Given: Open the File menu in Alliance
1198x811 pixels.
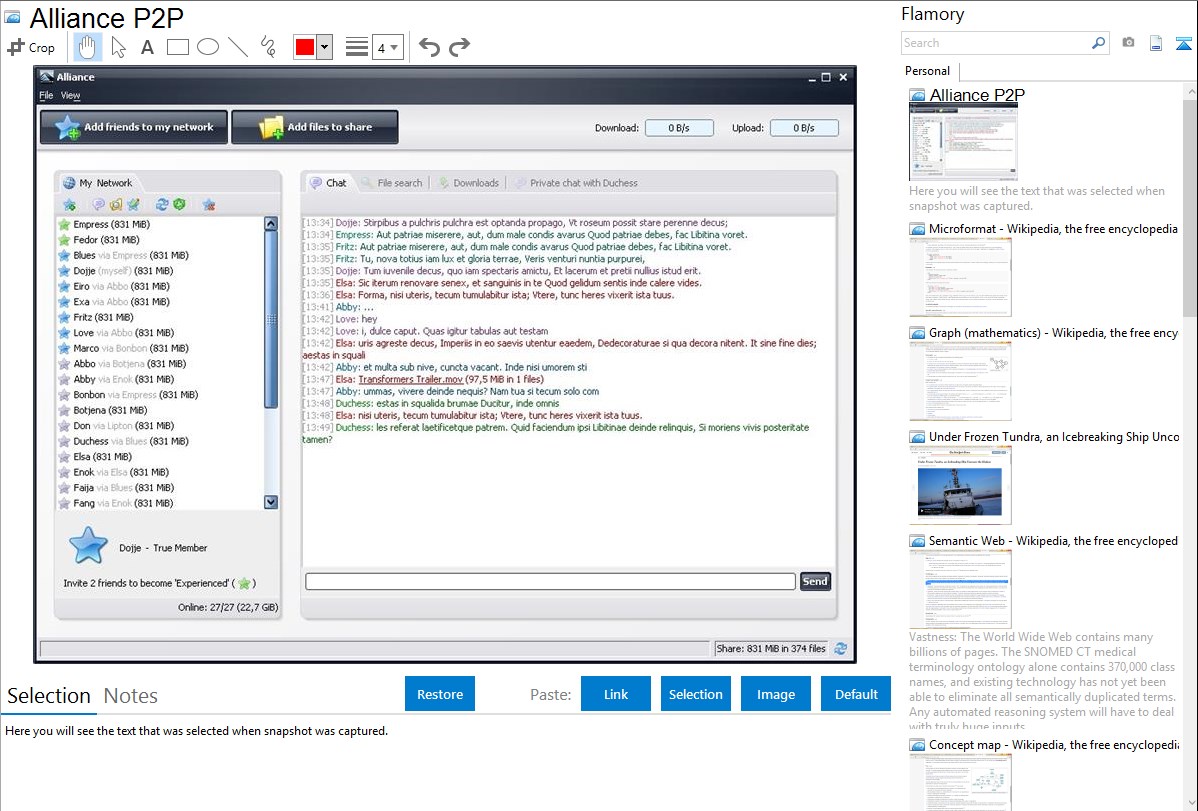Looking at the screenshot, I should pos(46,96).
